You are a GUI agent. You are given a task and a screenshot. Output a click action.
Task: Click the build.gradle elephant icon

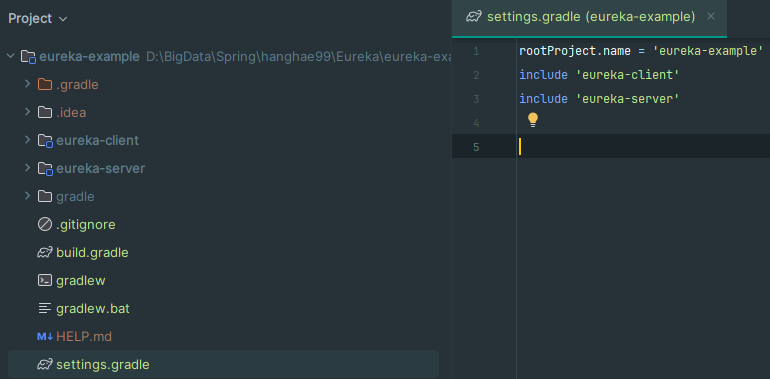pos(45,253)
